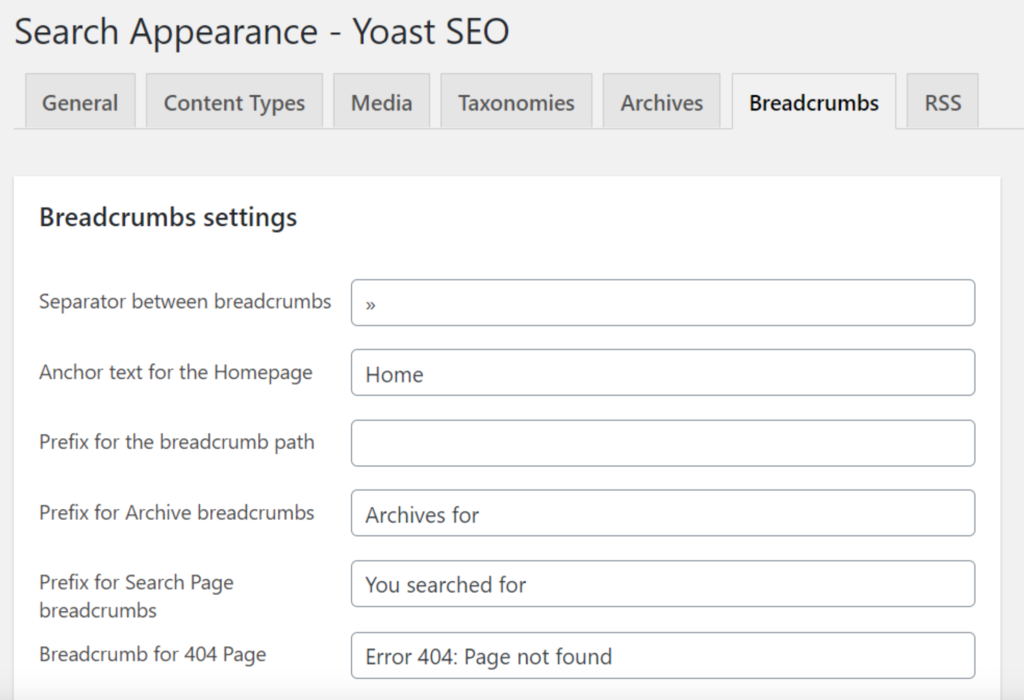Click the Homepage anchor text field containing Home
The height and width of the screenshot is (700, 1024).
pos(662,373)
